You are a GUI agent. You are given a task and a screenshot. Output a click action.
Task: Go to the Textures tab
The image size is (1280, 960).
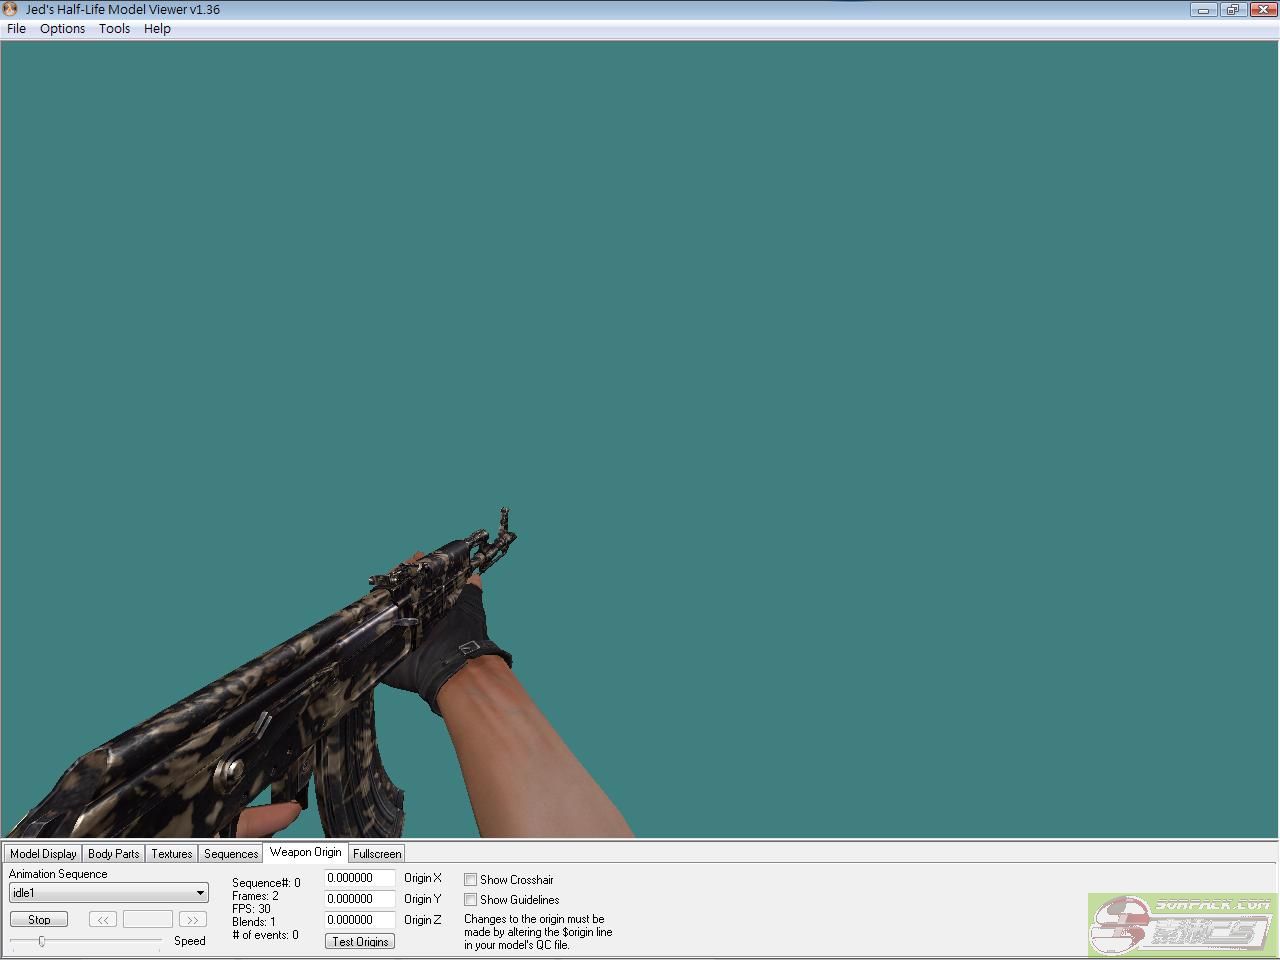tap(171, 854)
